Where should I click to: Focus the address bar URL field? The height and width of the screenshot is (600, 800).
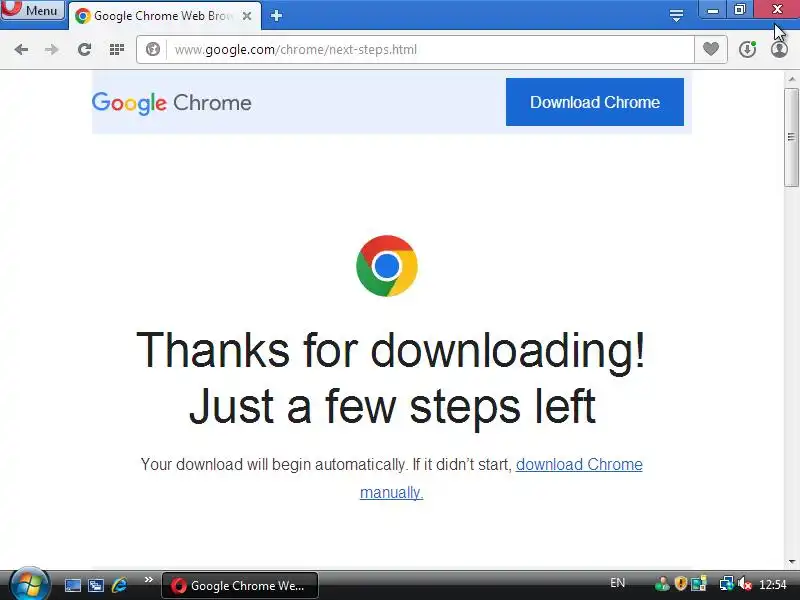point(430,49)
